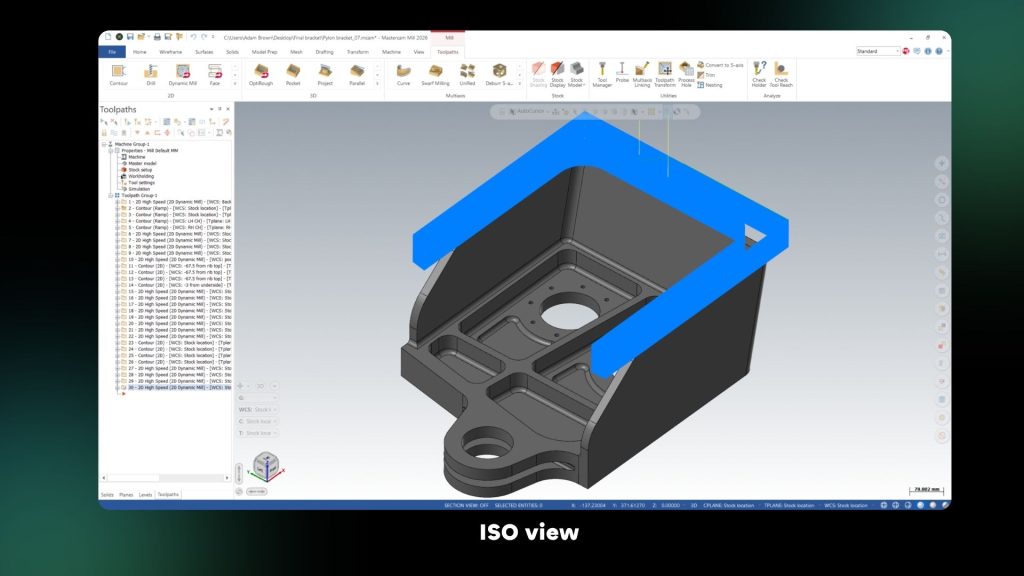Click SECTION VIEW: OFF in status bar

click(x=466, y=505)
